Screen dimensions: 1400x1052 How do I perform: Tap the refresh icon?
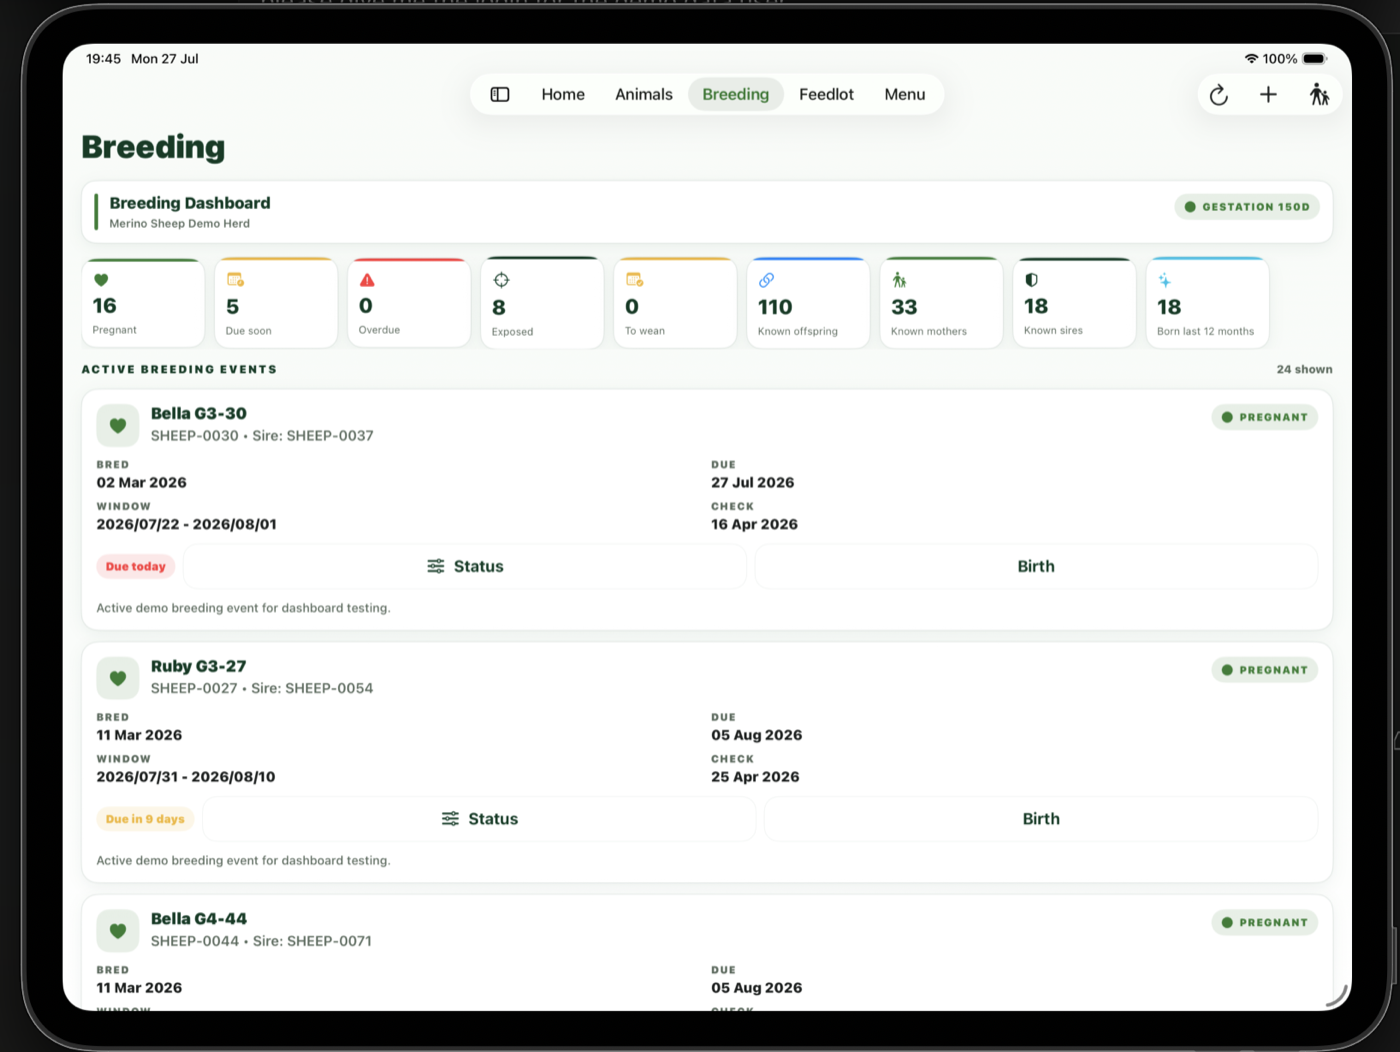[x=1218, y=95]
